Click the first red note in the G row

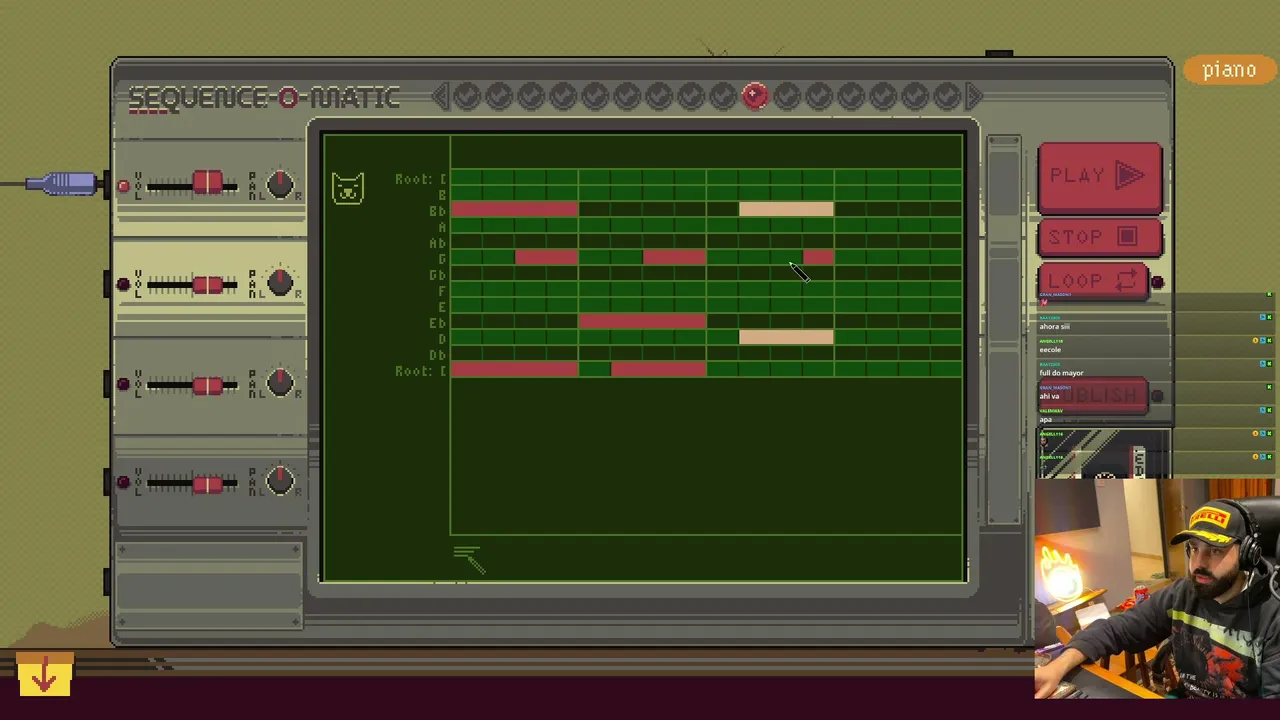tap(546, 258)
